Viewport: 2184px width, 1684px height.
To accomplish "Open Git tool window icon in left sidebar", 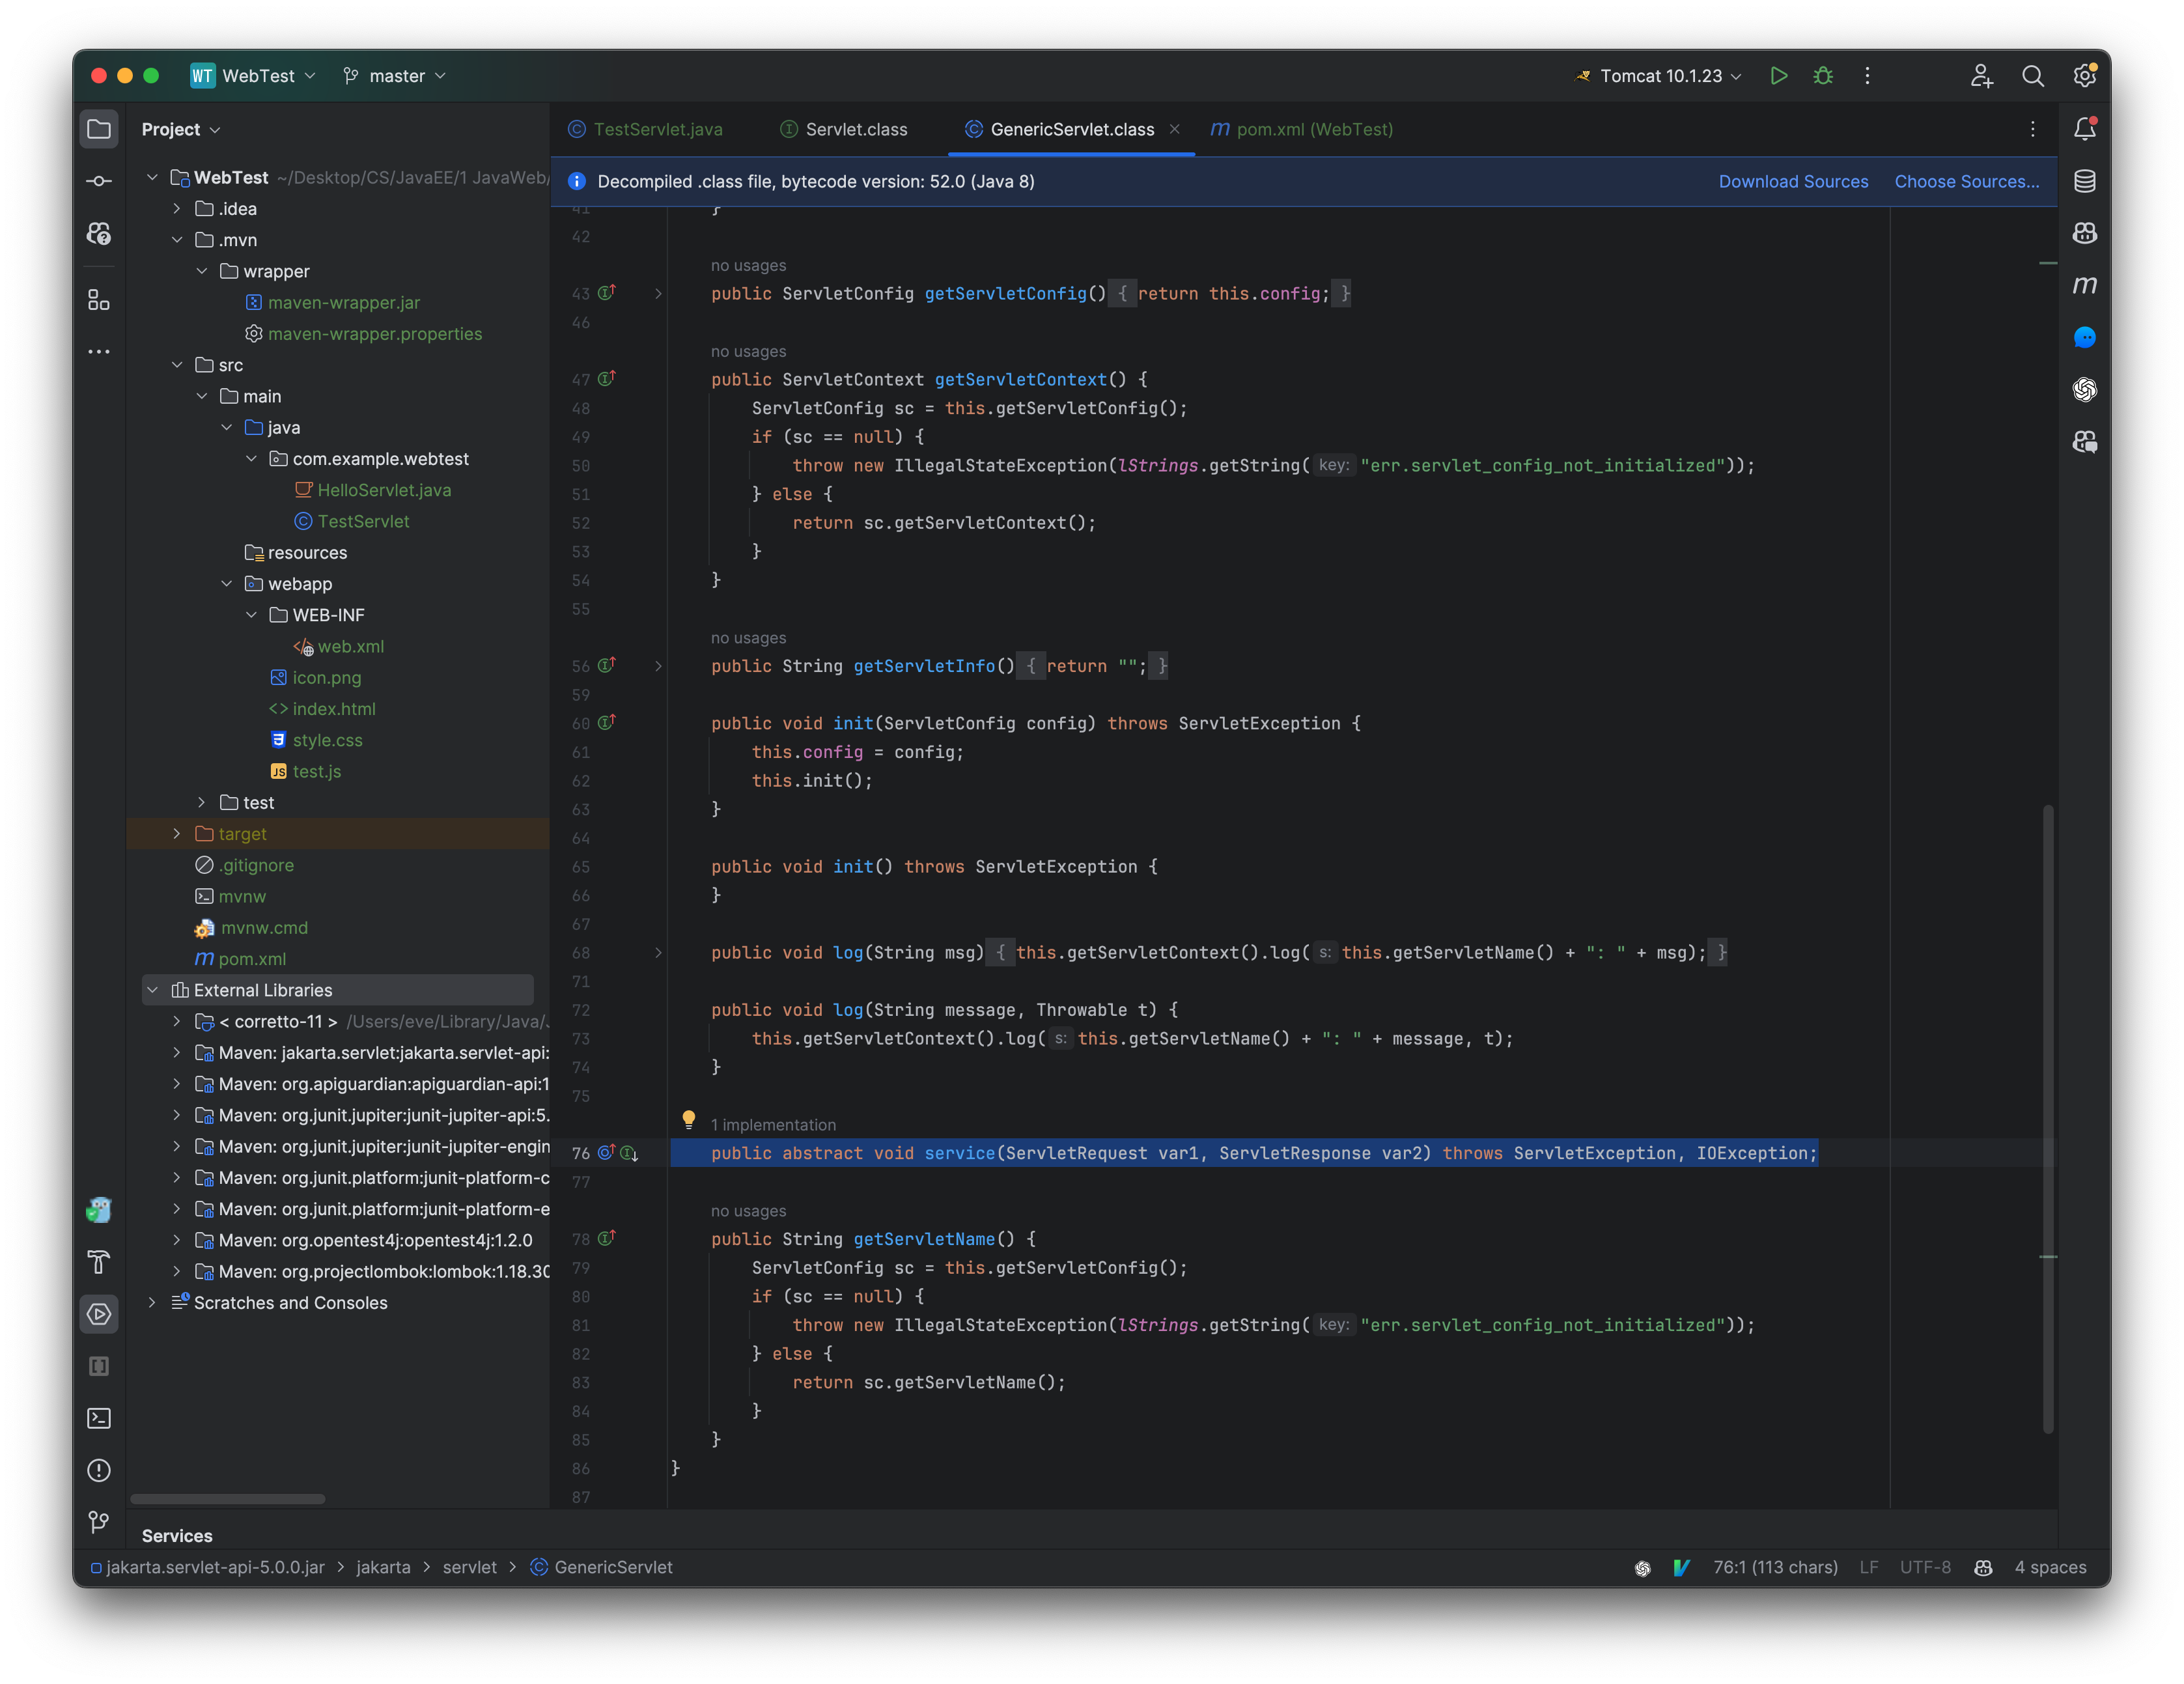I will click(x=99, y=1522).
